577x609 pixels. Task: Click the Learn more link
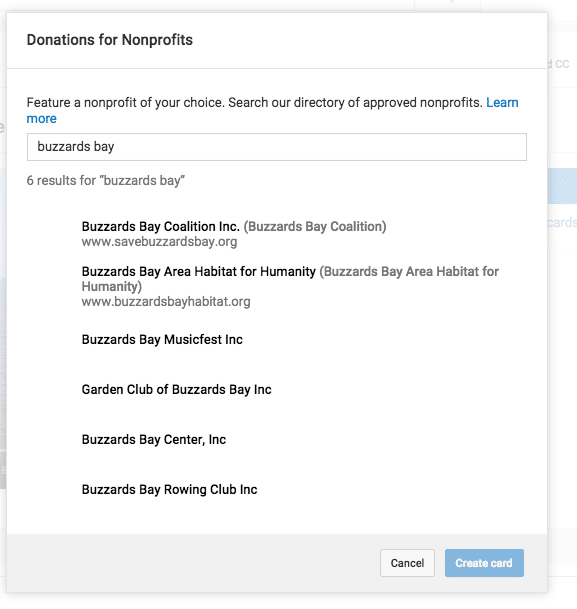pyautogui.click(x=502, y=103)
